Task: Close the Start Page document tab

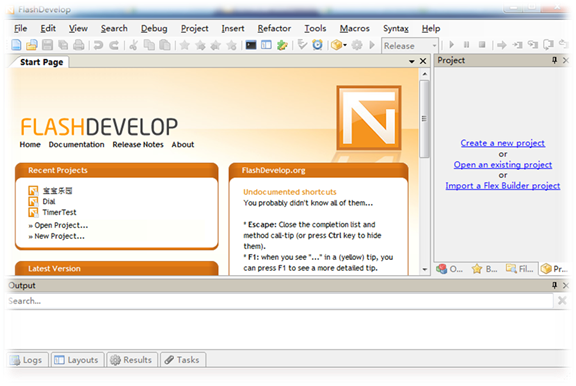Action: pos(423,61)
